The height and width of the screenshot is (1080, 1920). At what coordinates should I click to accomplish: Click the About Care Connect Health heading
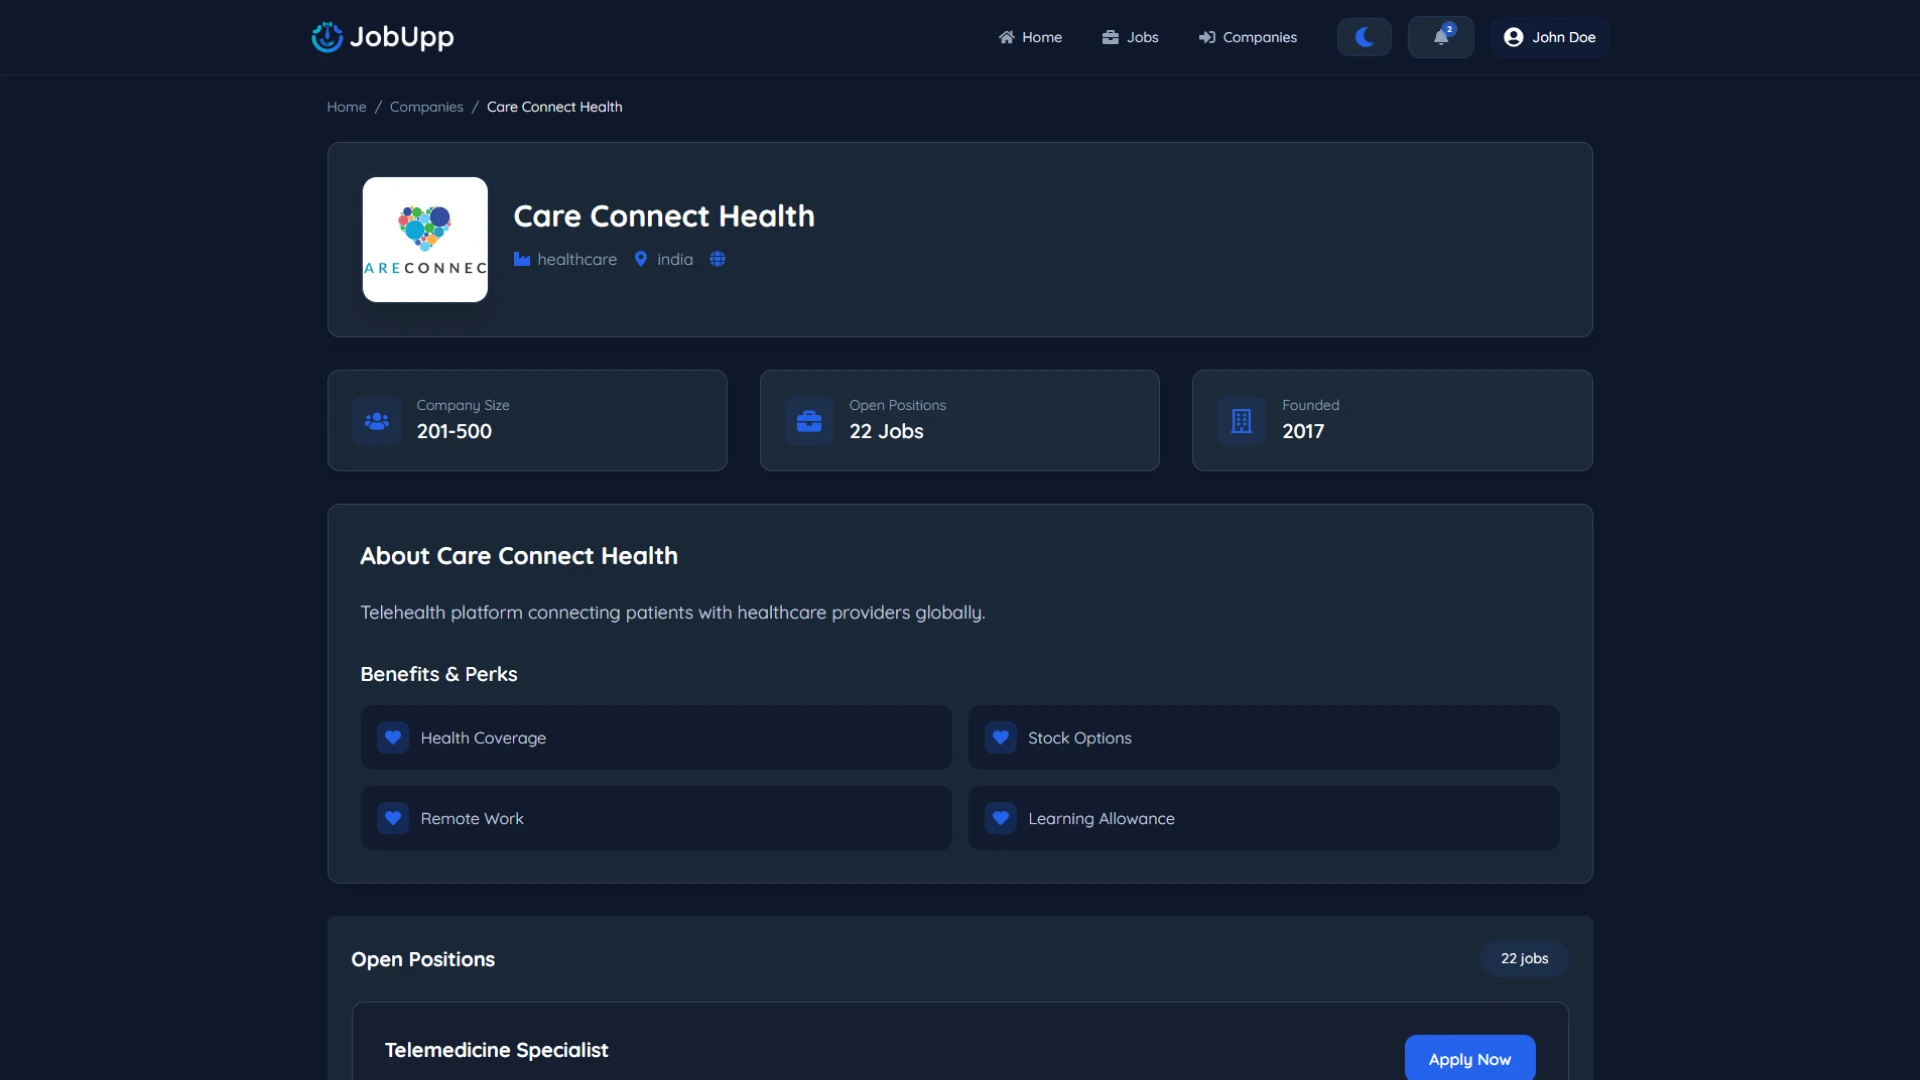(x=519, y=556)
